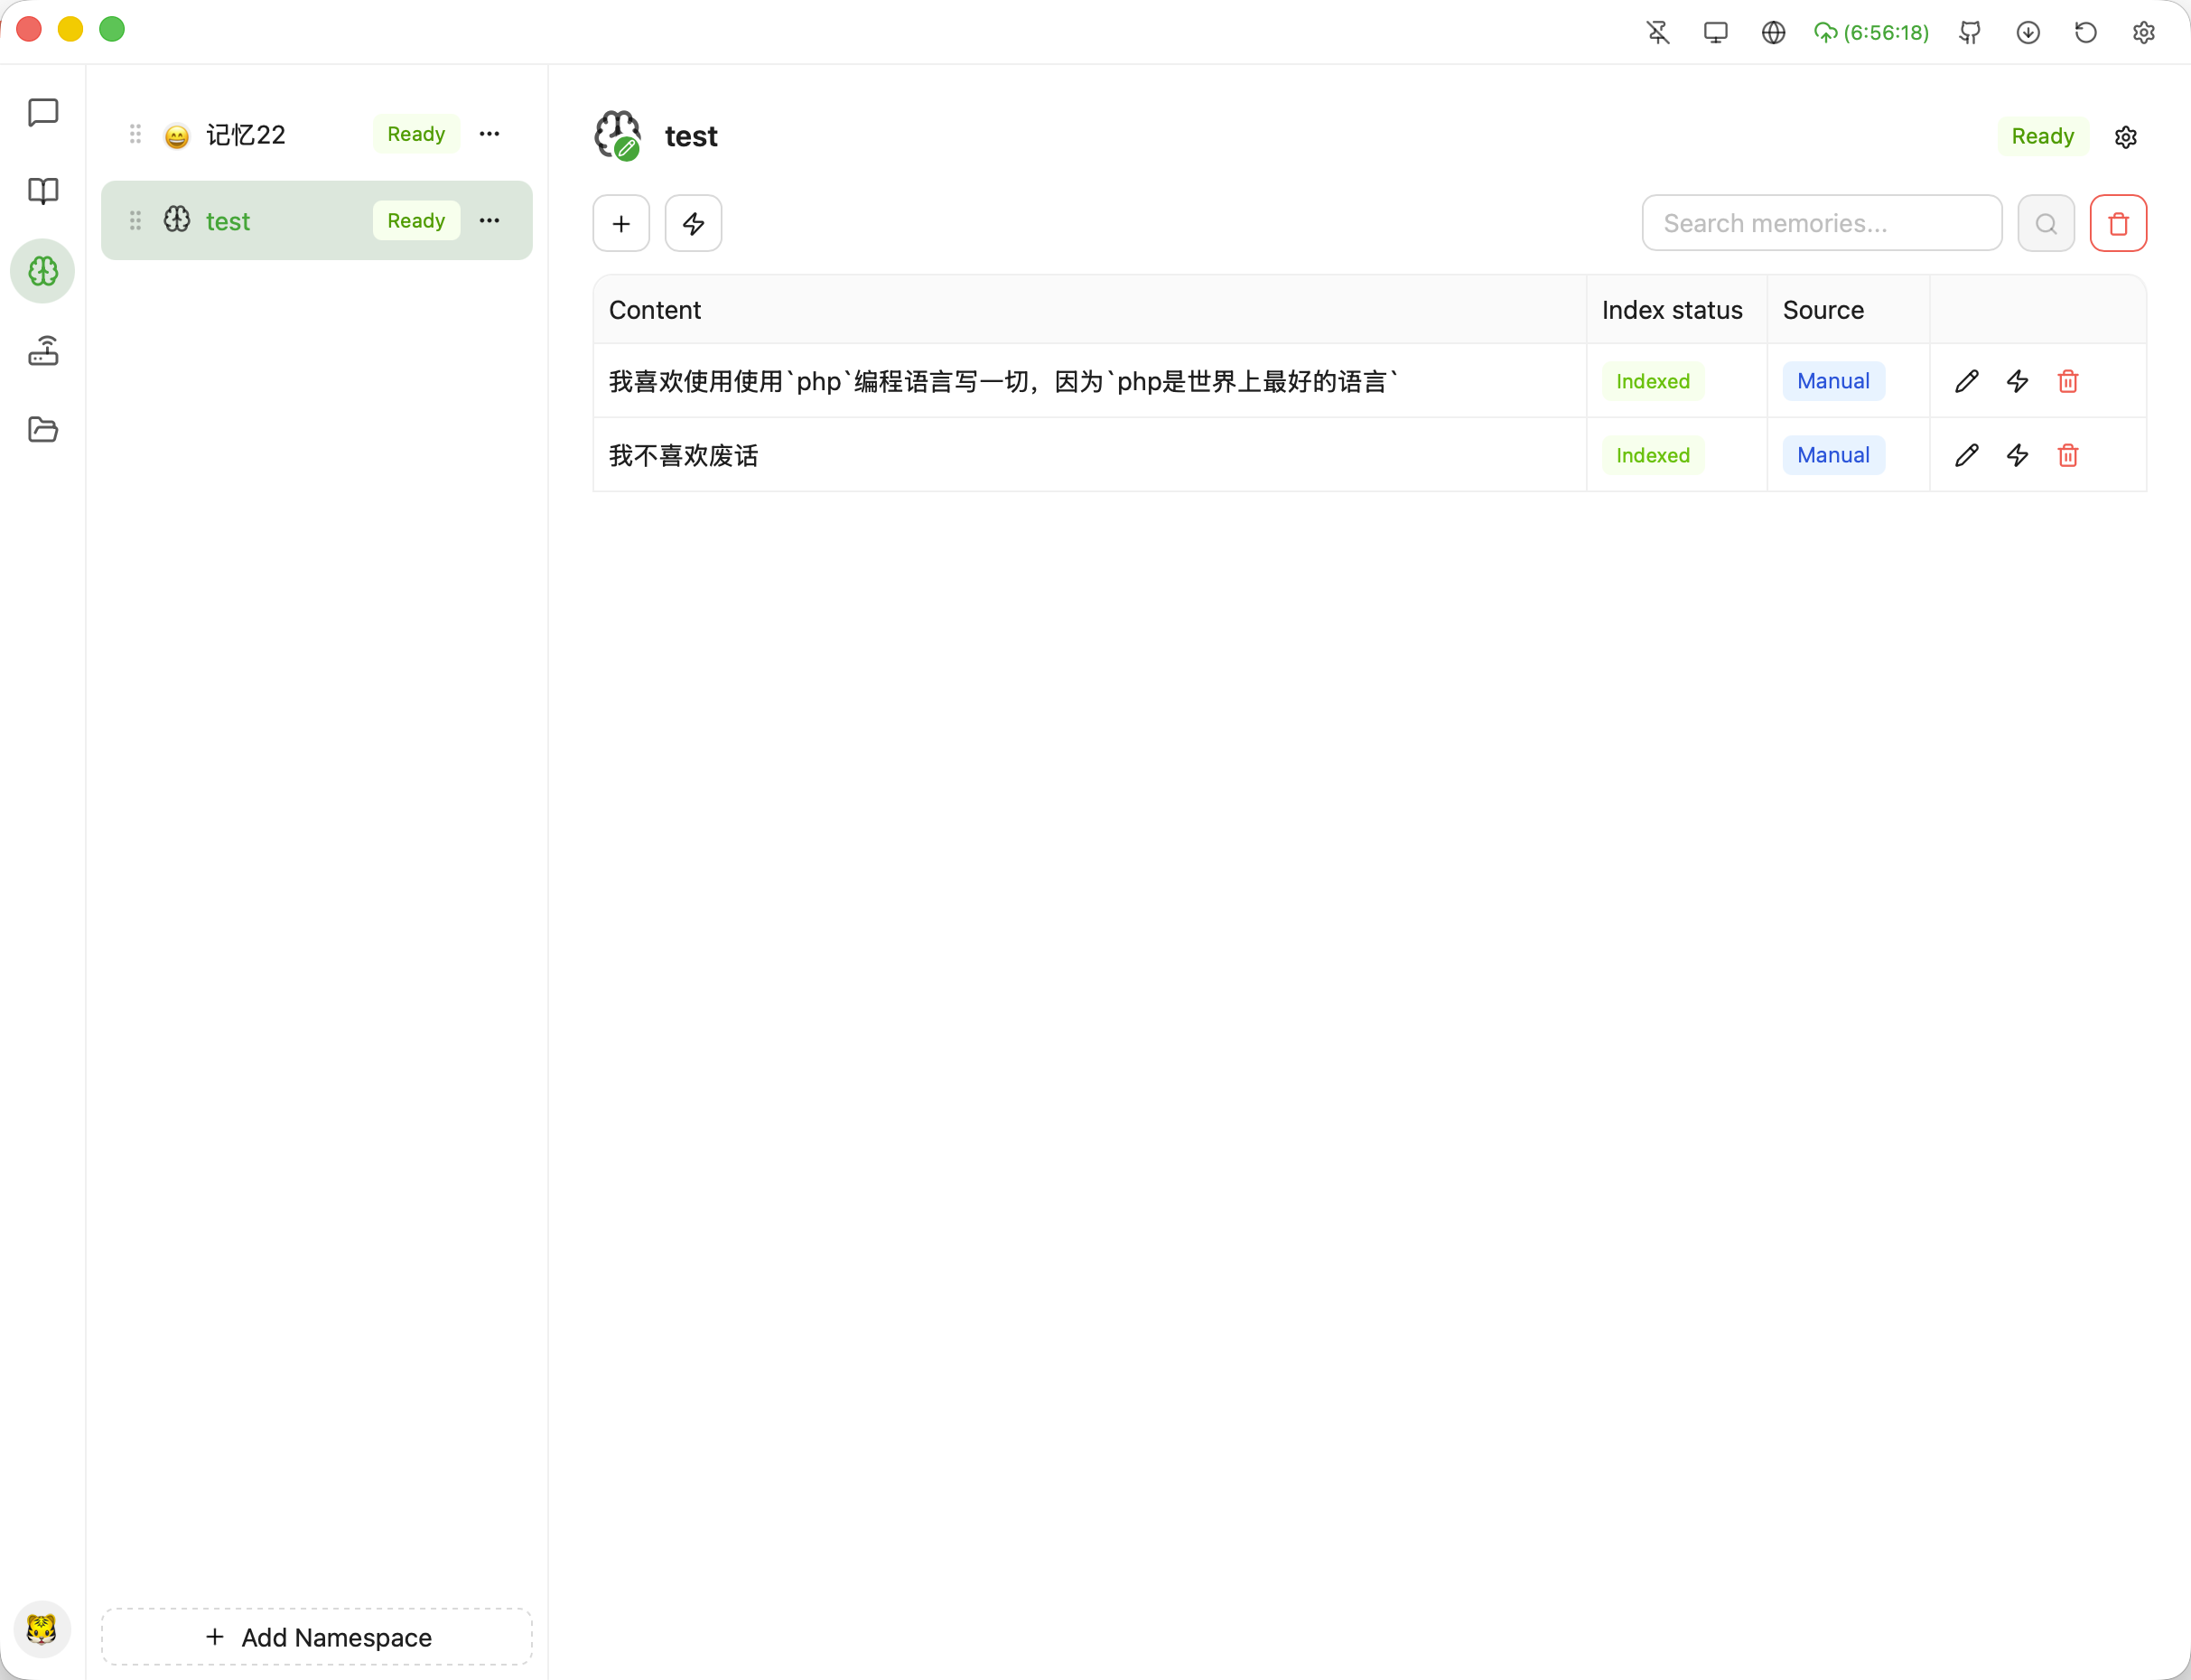This screenshot has height=1680, width=2191.
Task: Focus the Search memories input field
Action: pos(1821,224)
